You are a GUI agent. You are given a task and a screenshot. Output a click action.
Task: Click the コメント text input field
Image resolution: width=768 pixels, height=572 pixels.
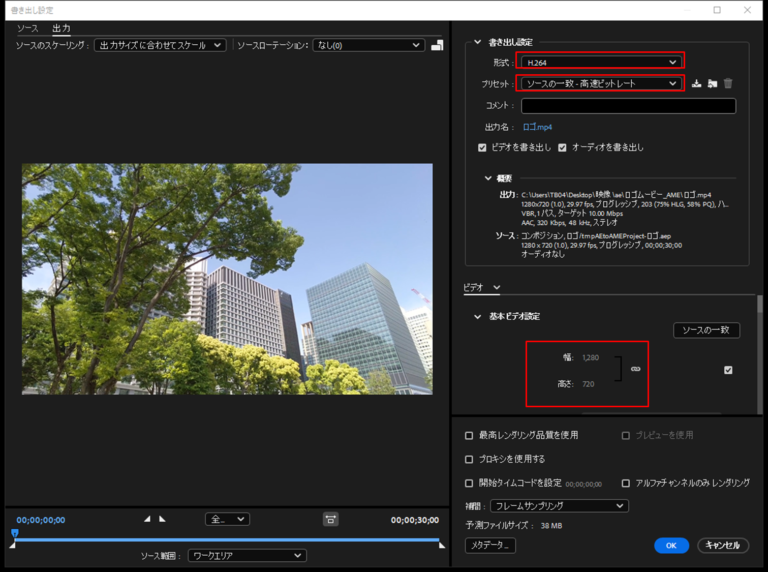point(628,106)
